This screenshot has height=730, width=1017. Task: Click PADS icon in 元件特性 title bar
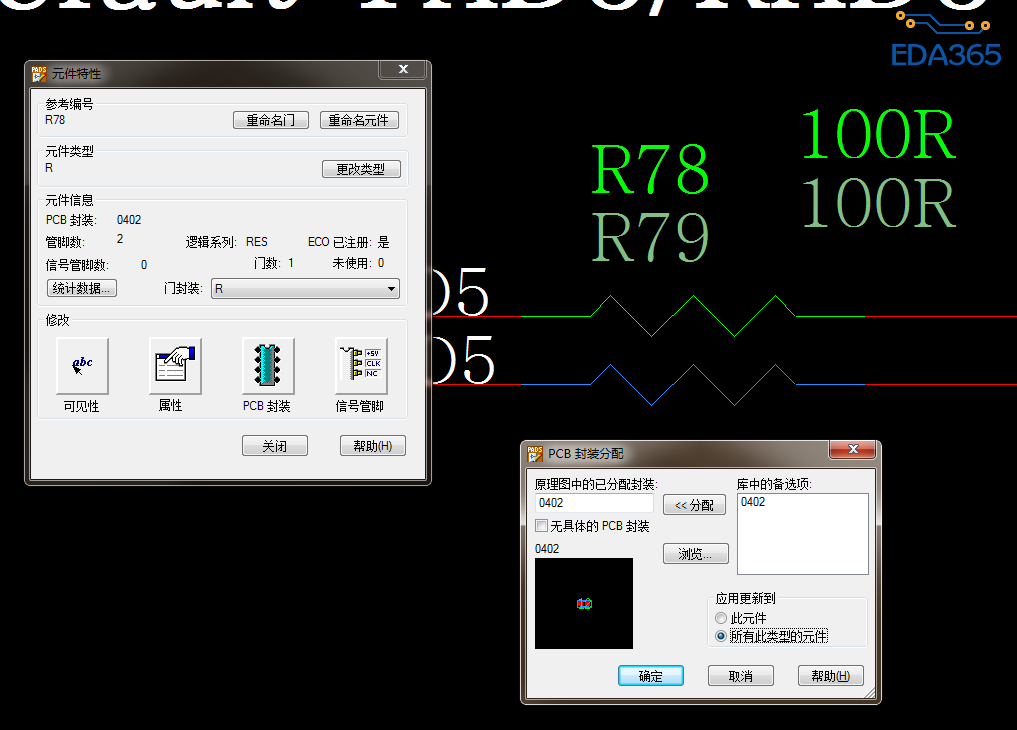pyautogui.click(x=39, y=74)
